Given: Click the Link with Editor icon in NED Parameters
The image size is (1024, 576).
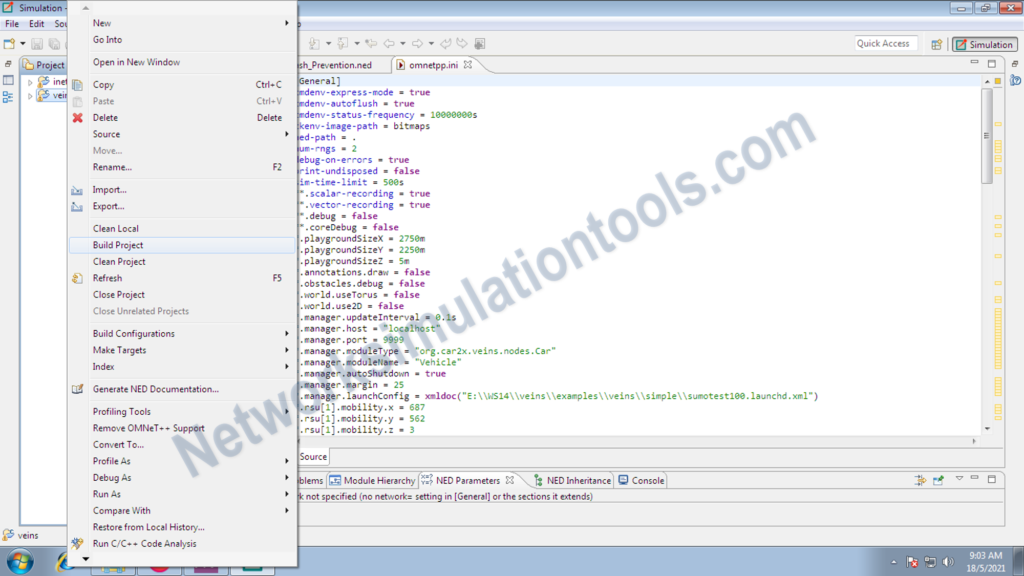Looking at the screenshot, I should coord(919,480).
